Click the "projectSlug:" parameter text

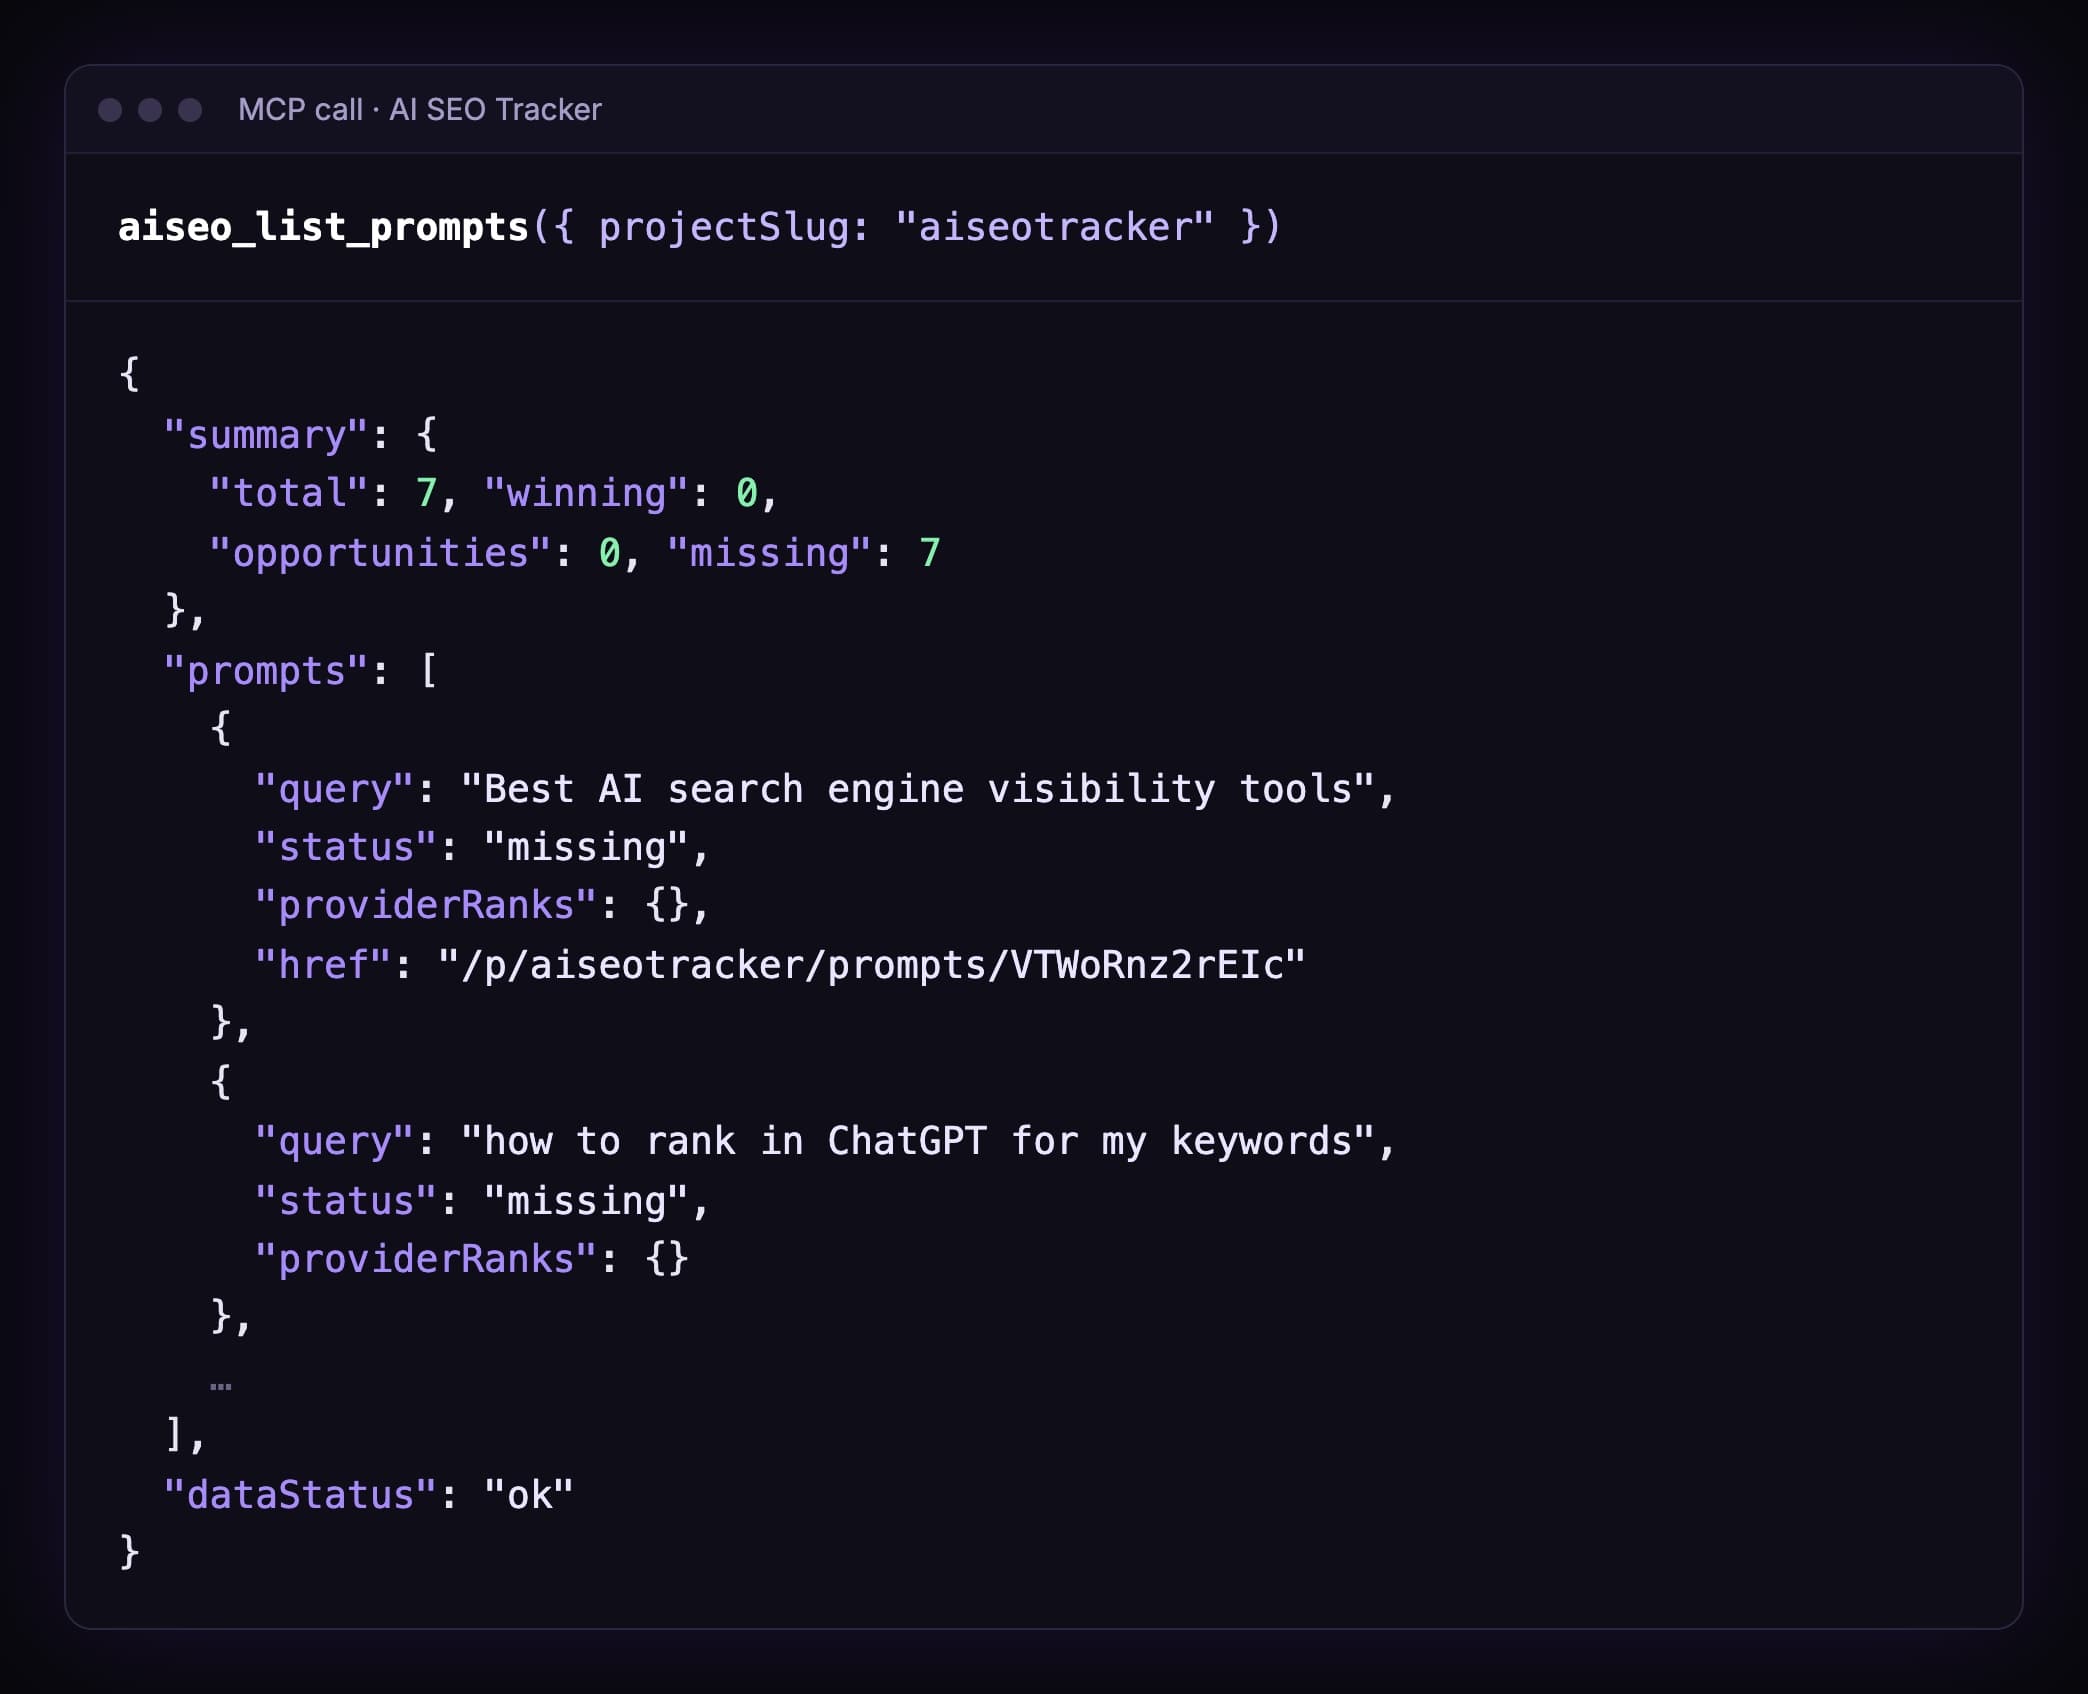tap(734, 227)
